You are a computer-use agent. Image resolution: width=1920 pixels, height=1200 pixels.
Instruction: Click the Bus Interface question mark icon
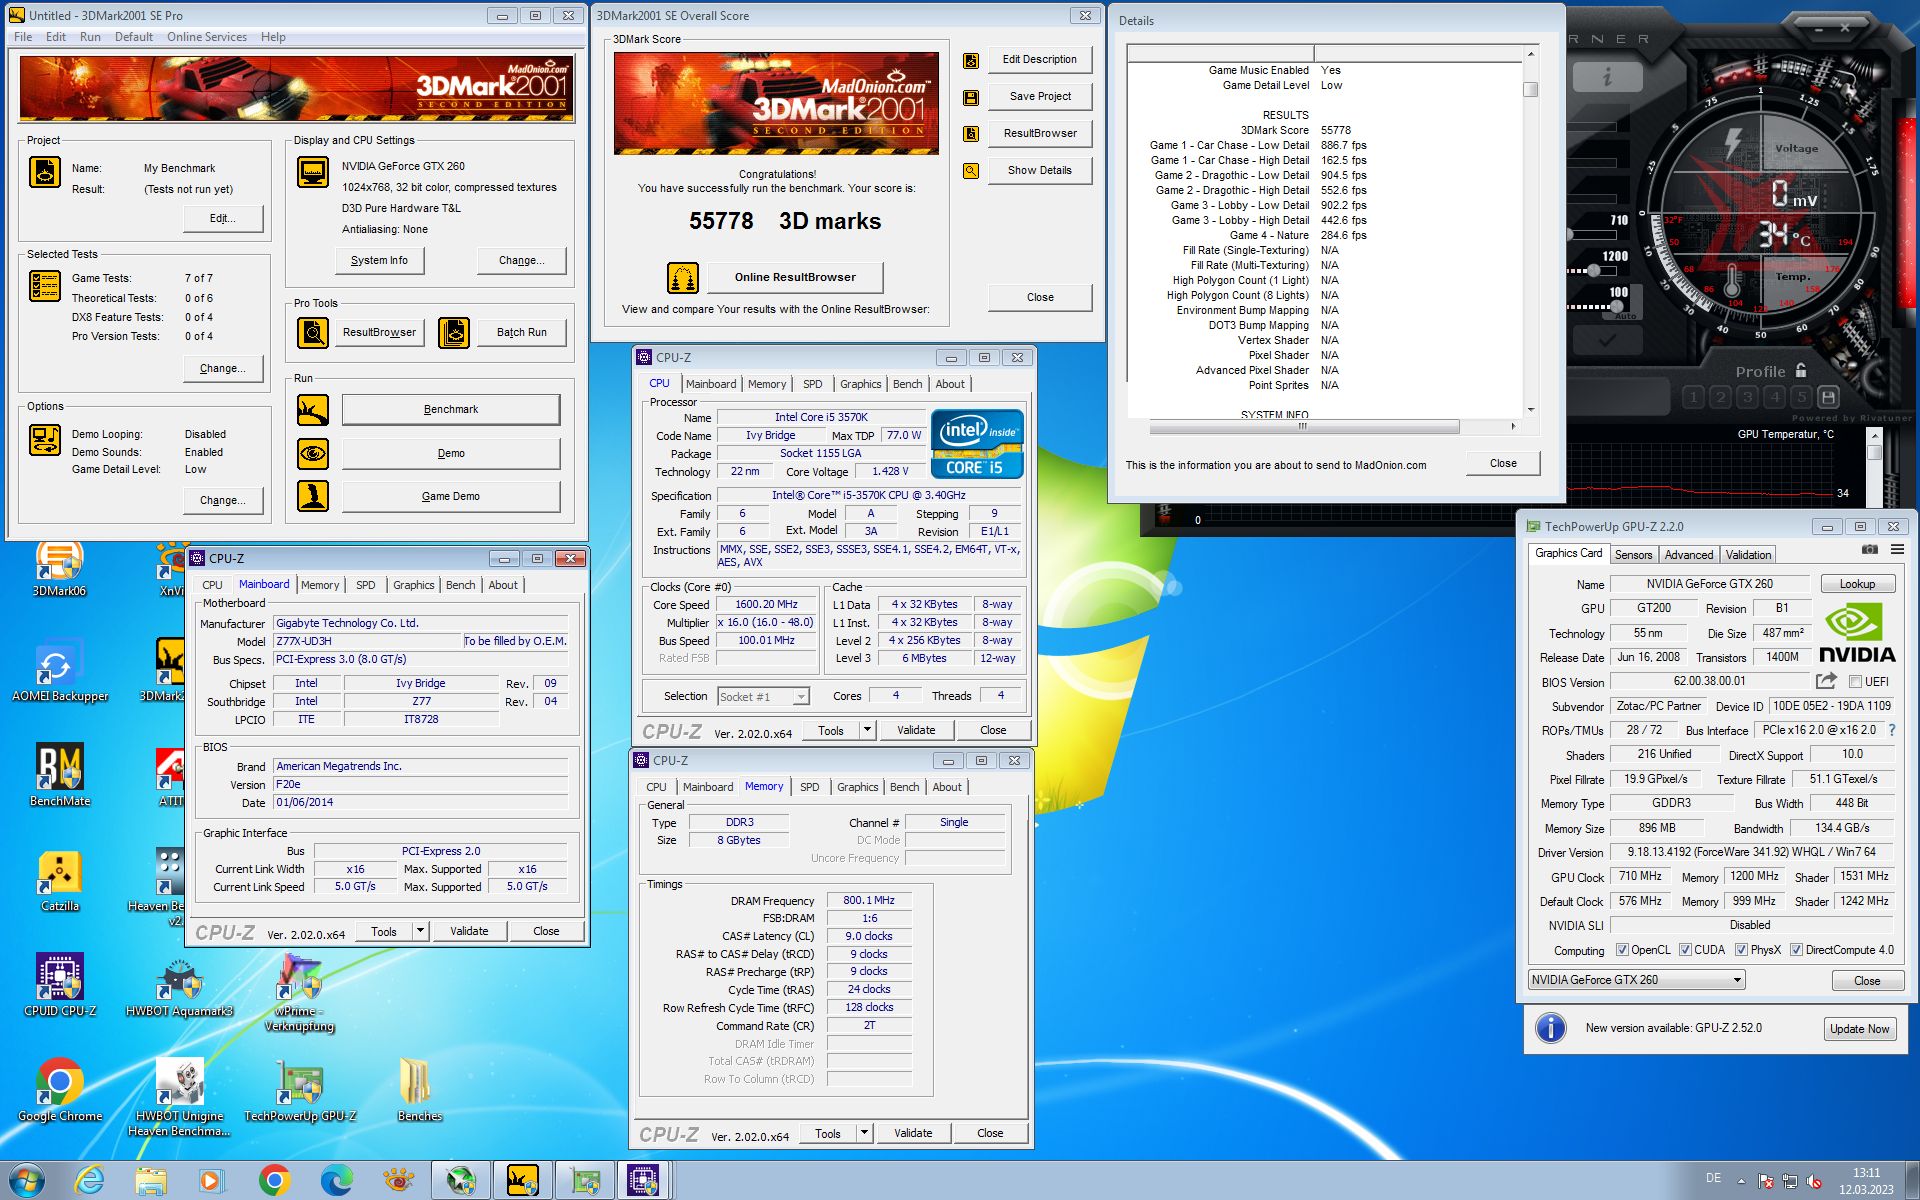click(1891, 730)
